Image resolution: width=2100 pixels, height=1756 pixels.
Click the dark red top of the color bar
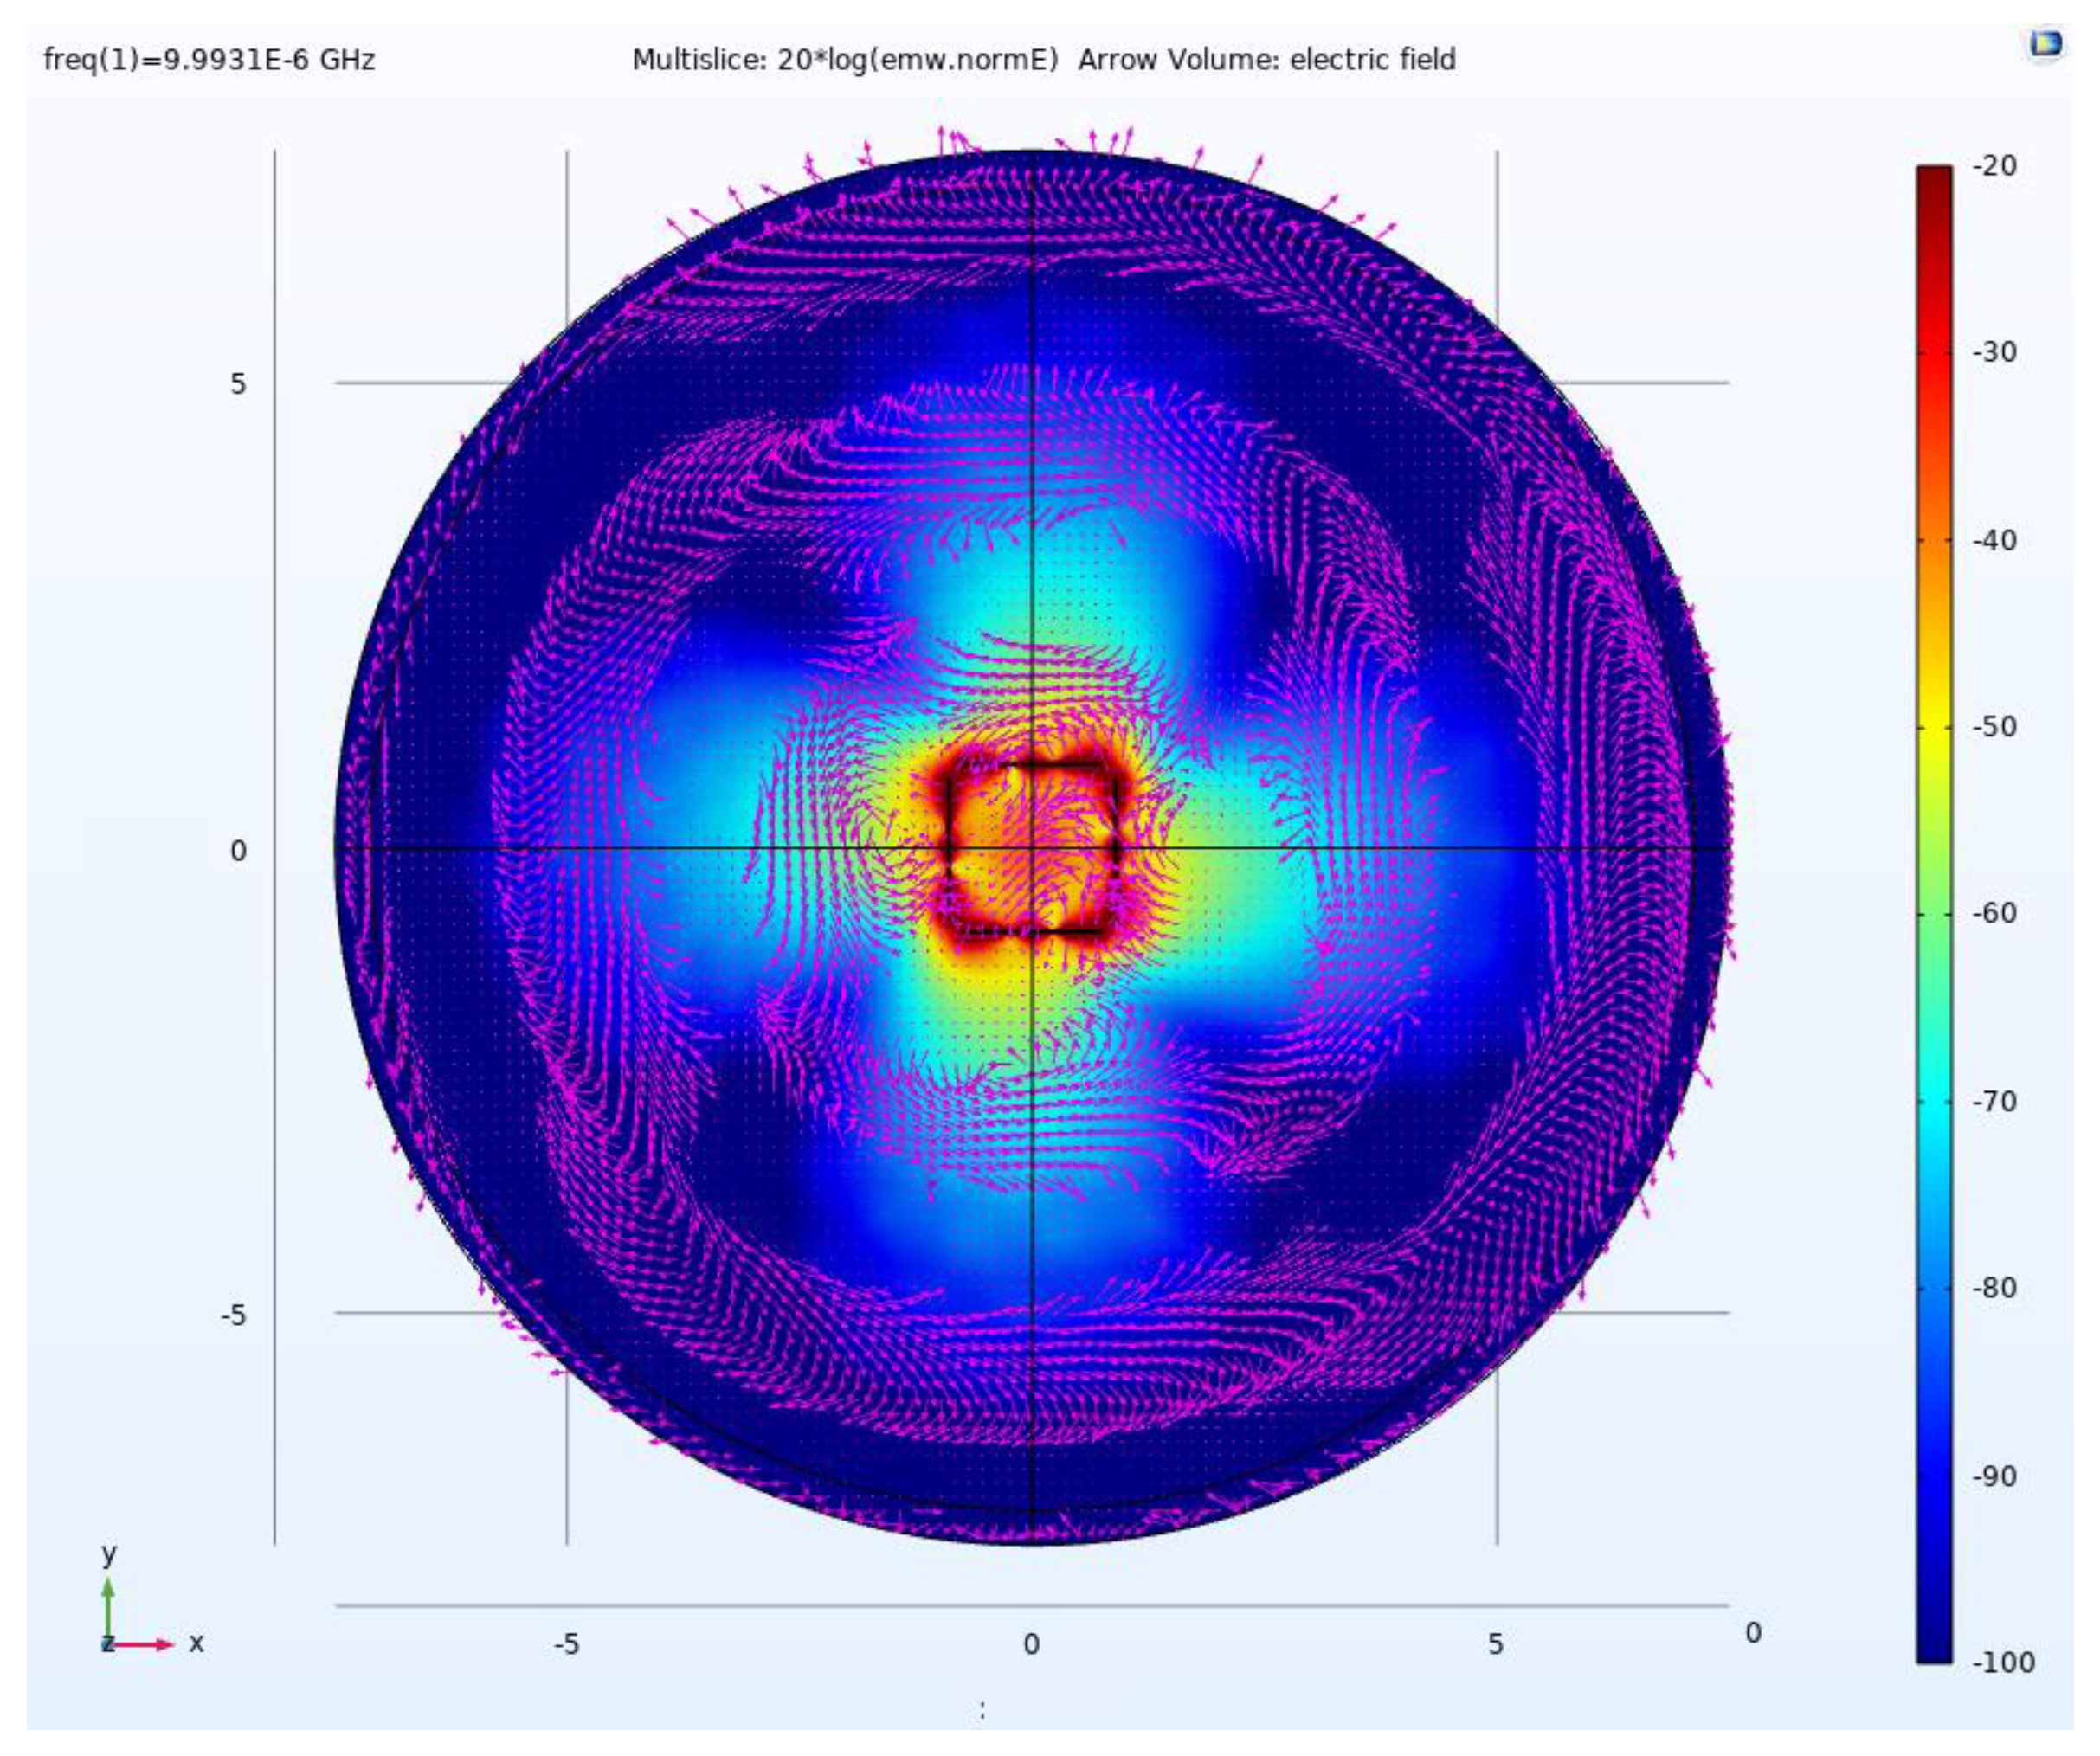1934,178
